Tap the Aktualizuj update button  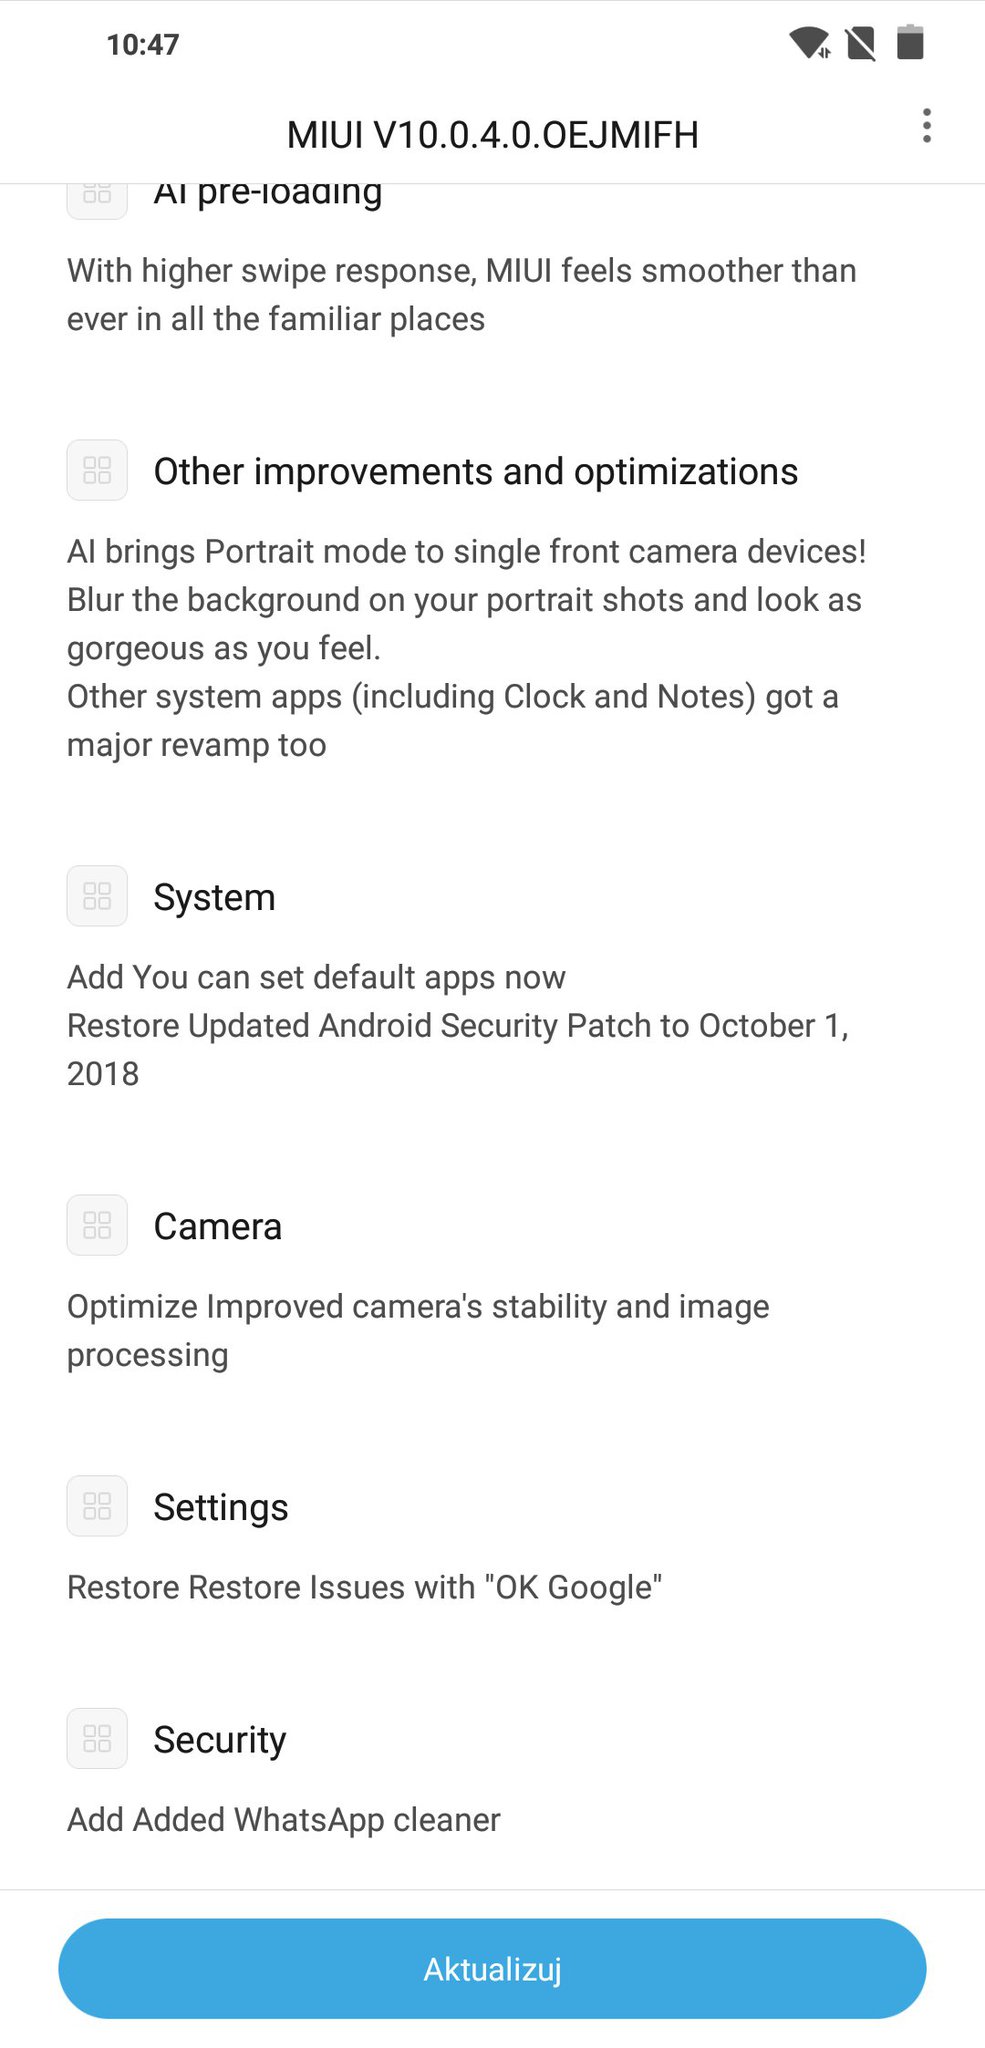click(x=492, y=1968)
